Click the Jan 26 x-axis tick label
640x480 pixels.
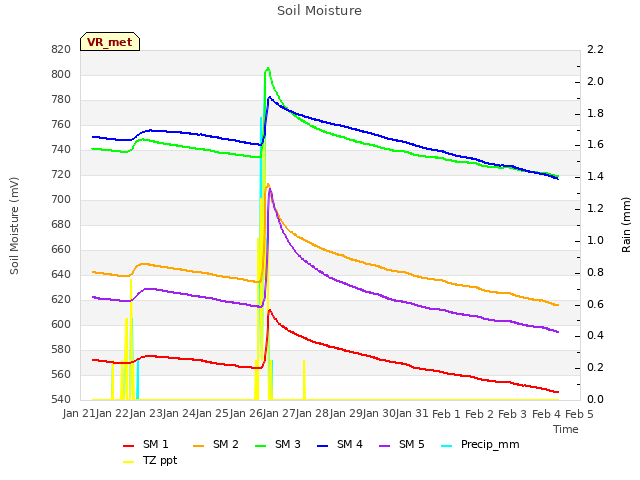pos(246,414)
